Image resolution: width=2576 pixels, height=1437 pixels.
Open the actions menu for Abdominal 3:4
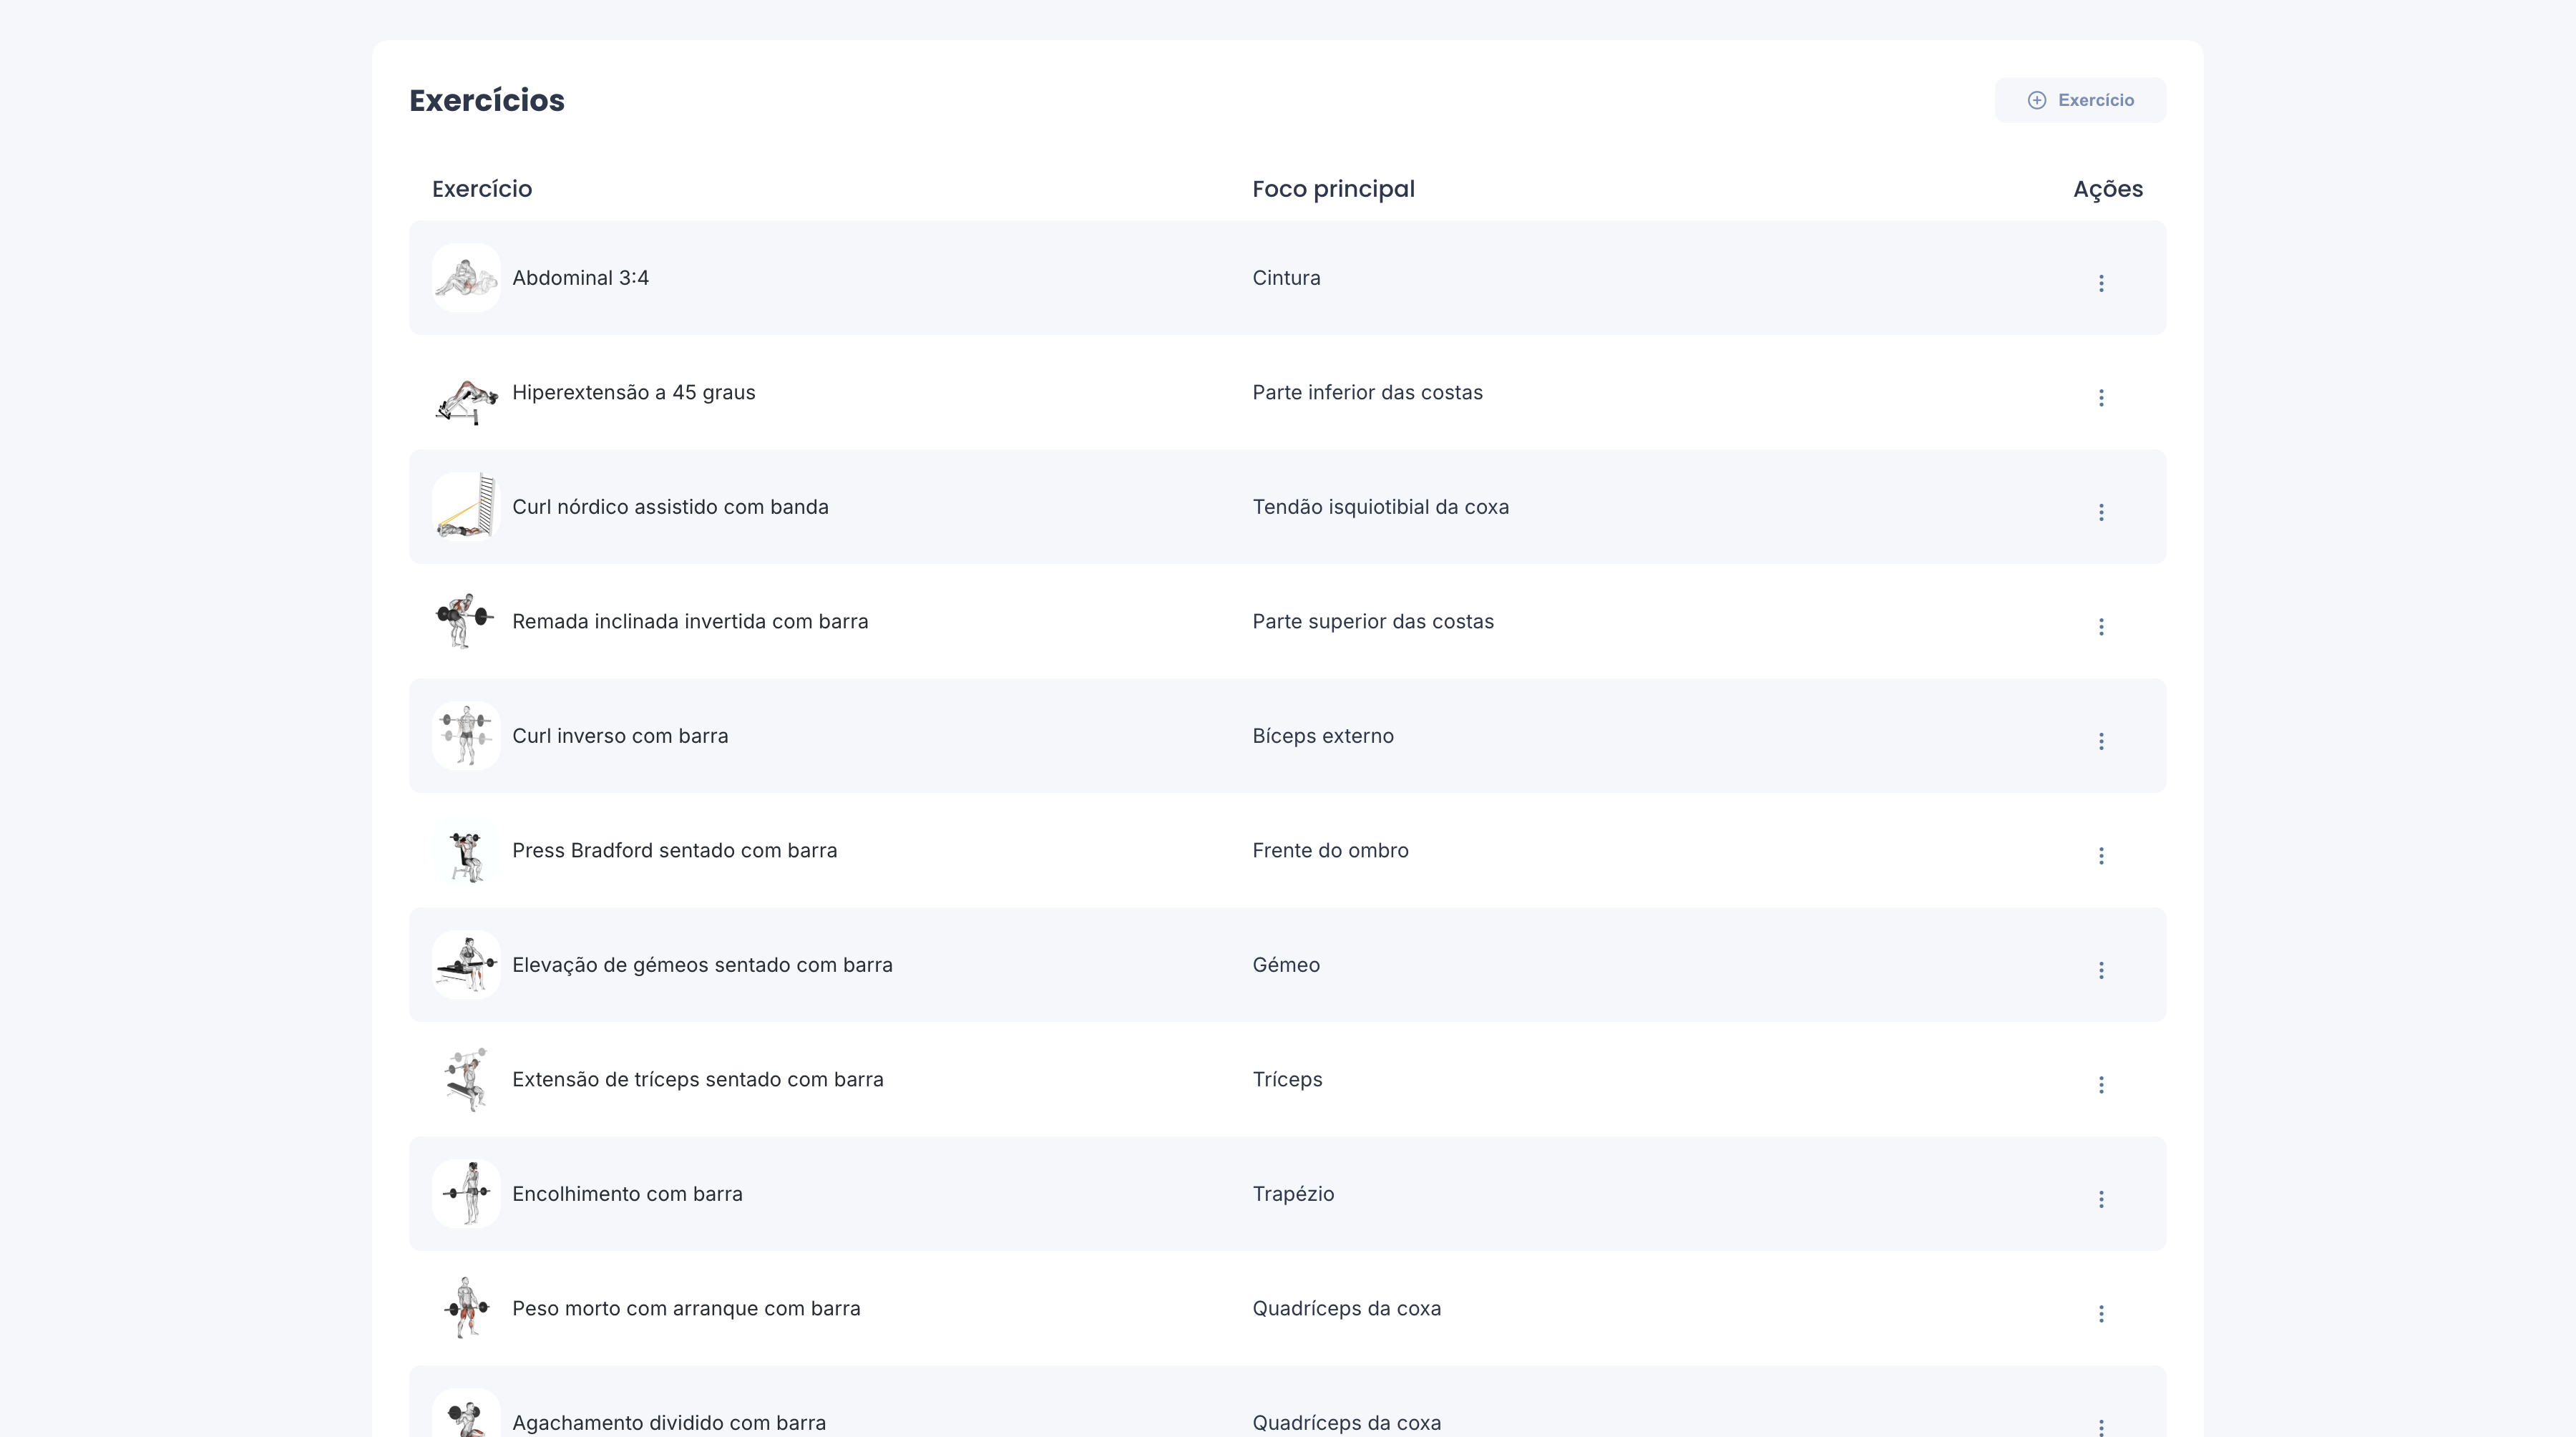click(2102, 283)
